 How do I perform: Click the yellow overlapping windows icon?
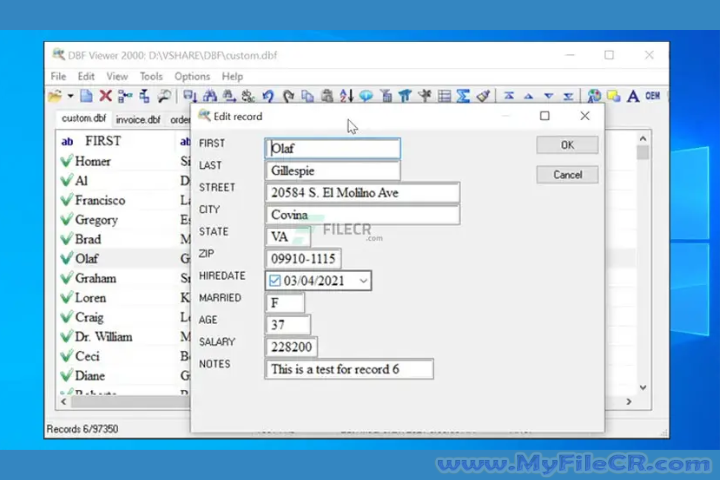tap(613, 96)
